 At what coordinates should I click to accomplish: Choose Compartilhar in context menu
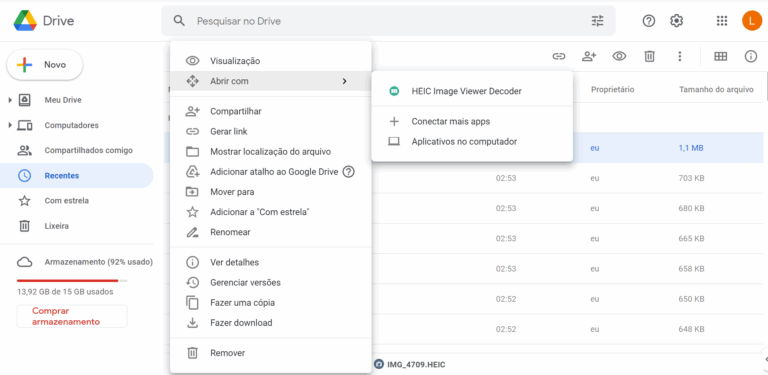pyautogui.click(x=270, y=111)
